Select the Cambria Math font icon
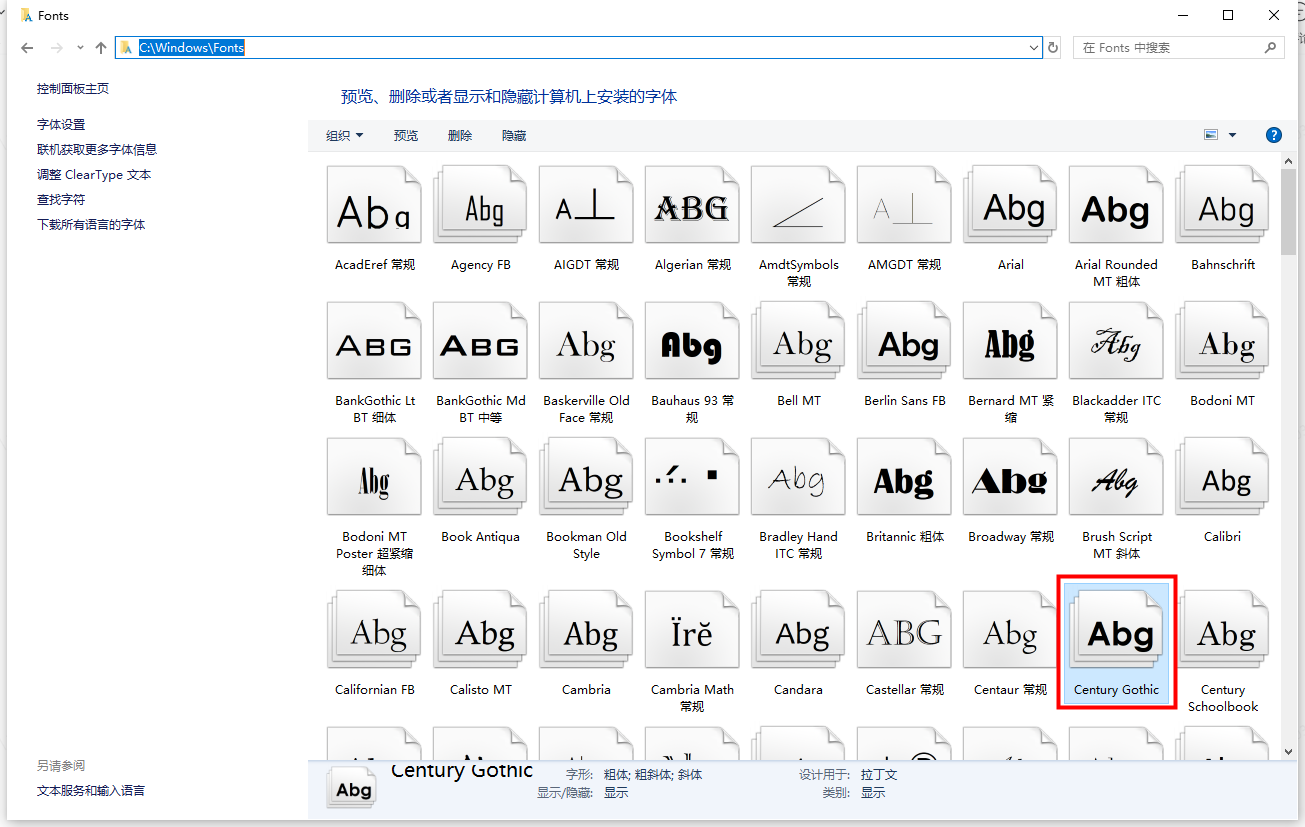 coord(692,632)
